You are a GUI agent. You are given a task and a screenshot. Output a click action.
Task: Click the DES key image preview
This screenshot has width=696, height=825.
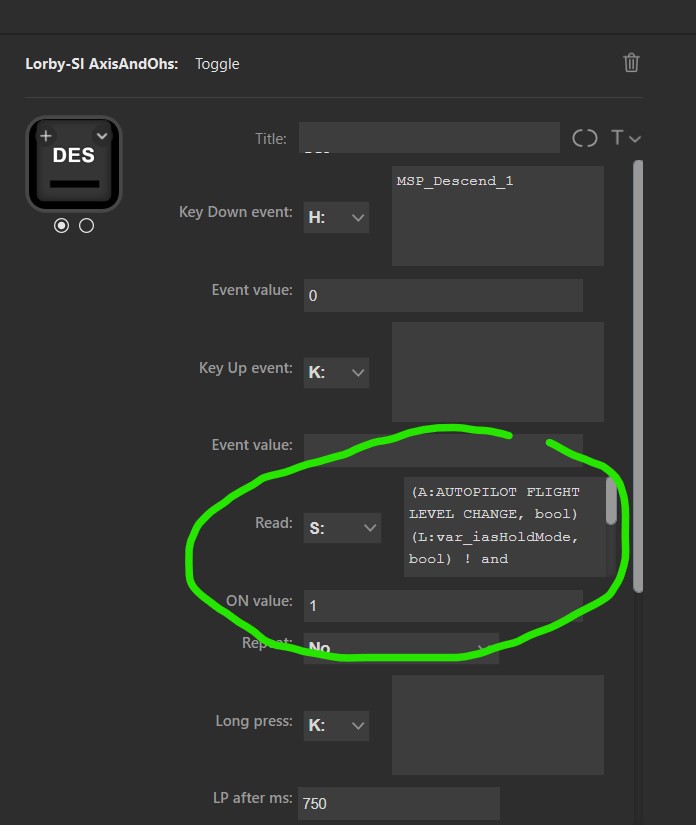point(74,164)
